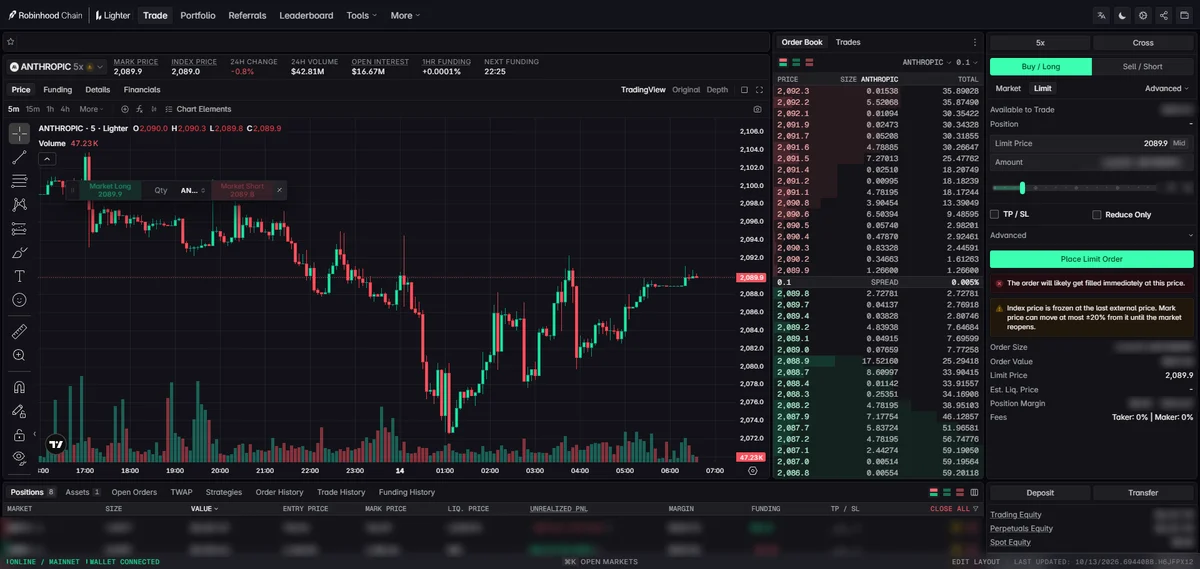Hide all drawings with the eye icon
Image resolution: width=1200 pixels, height=569 pixels.
[19, 458]
